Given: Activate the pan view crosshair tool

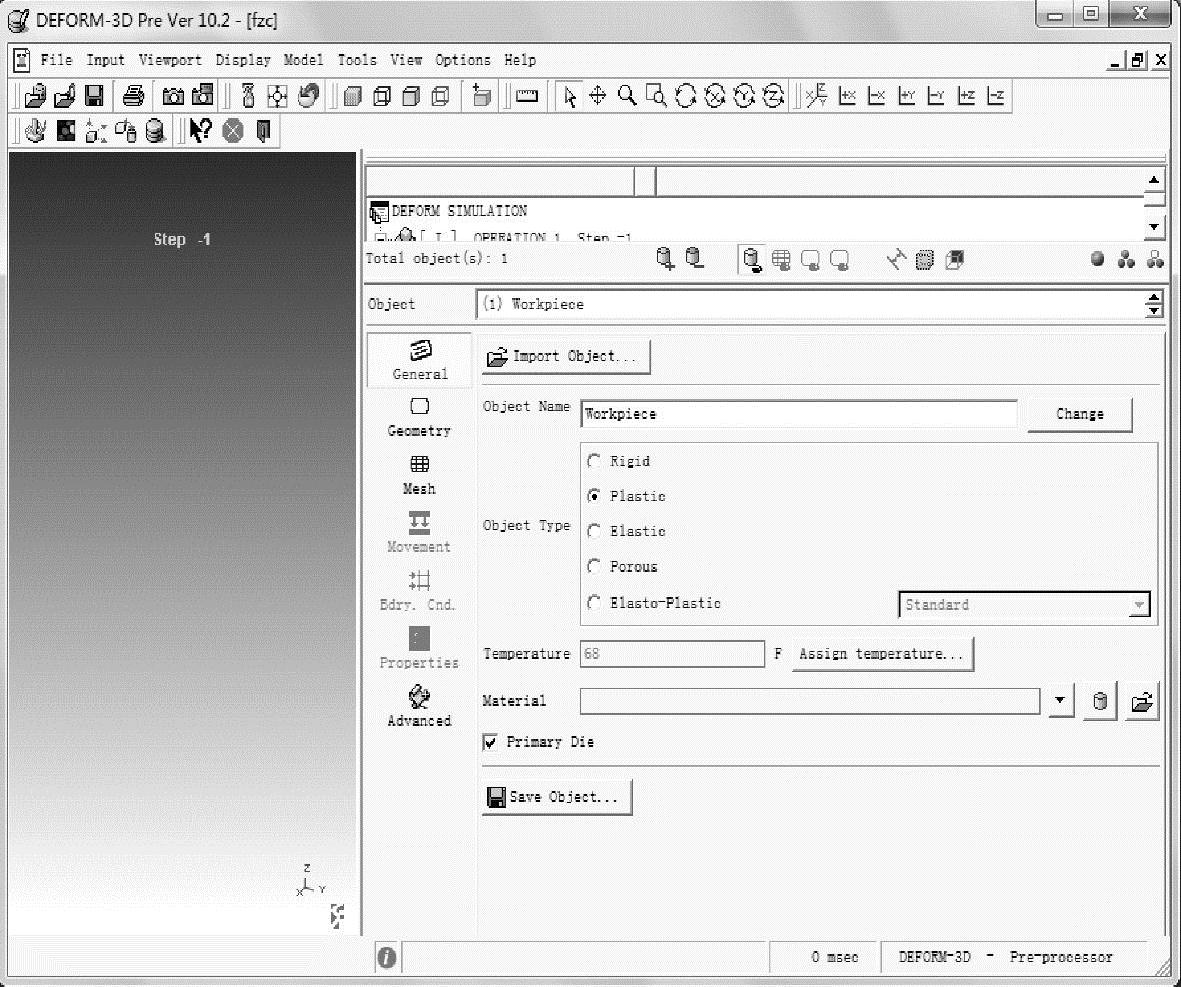Looking at the screenshot, I should tap(598, 96).
